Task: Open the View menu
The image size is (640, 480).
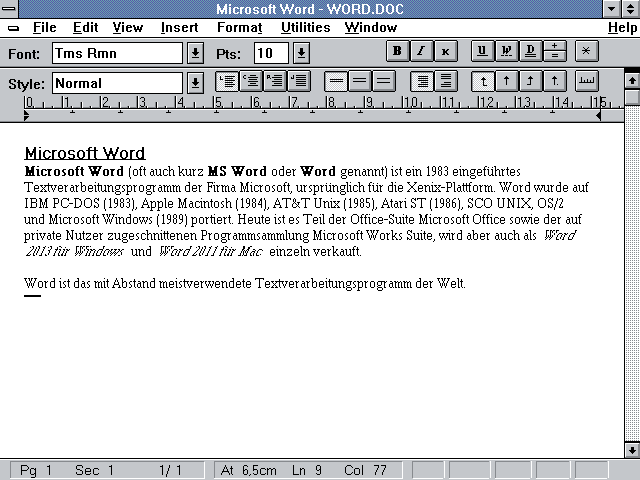Action: (x=128, y=27)
